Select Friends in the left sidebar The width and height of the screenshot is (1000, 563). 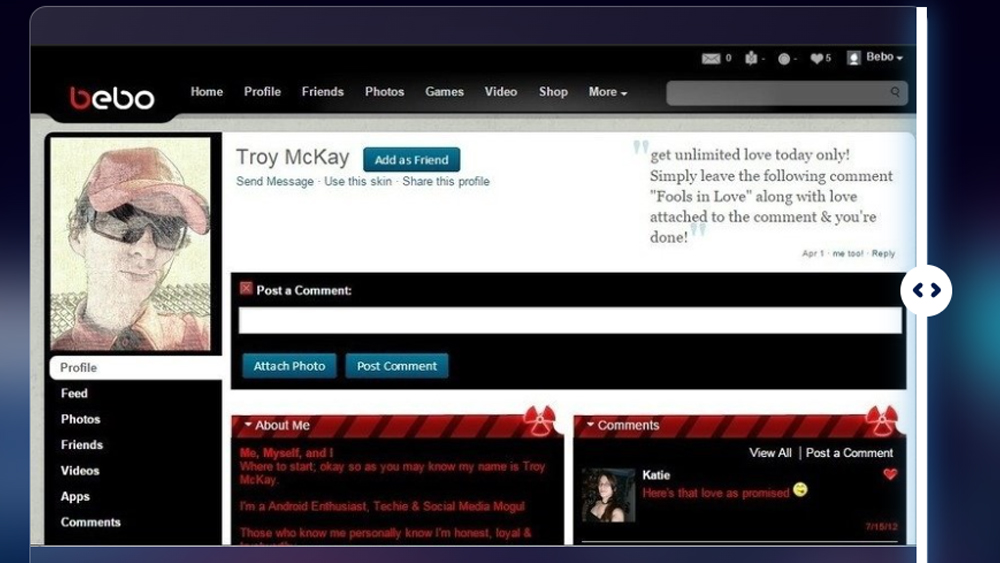pos(82,445)
